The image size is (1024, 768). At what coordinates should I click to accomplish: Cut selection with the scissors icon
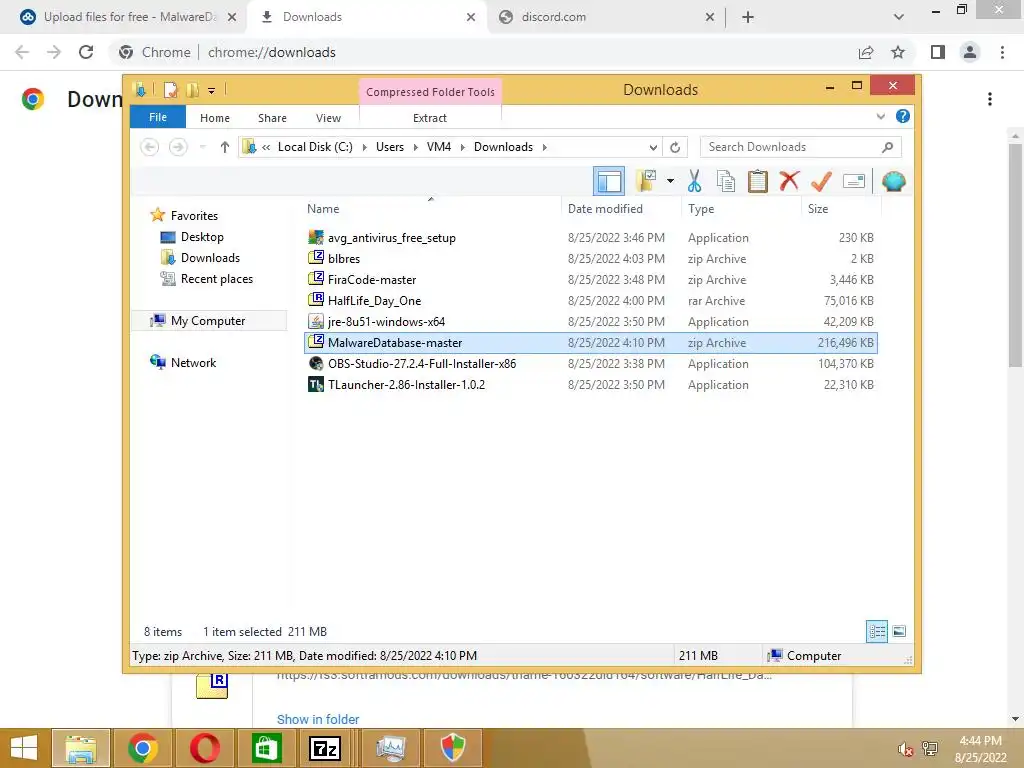pyautogui.click(x=694, y=181)
